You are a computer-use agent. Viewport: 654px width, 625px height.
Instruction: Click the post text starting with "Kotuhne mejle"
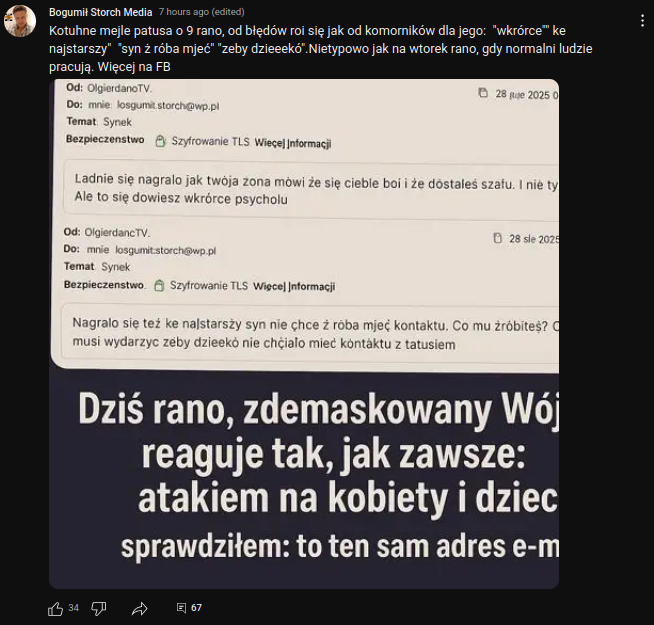click(320, 49)
